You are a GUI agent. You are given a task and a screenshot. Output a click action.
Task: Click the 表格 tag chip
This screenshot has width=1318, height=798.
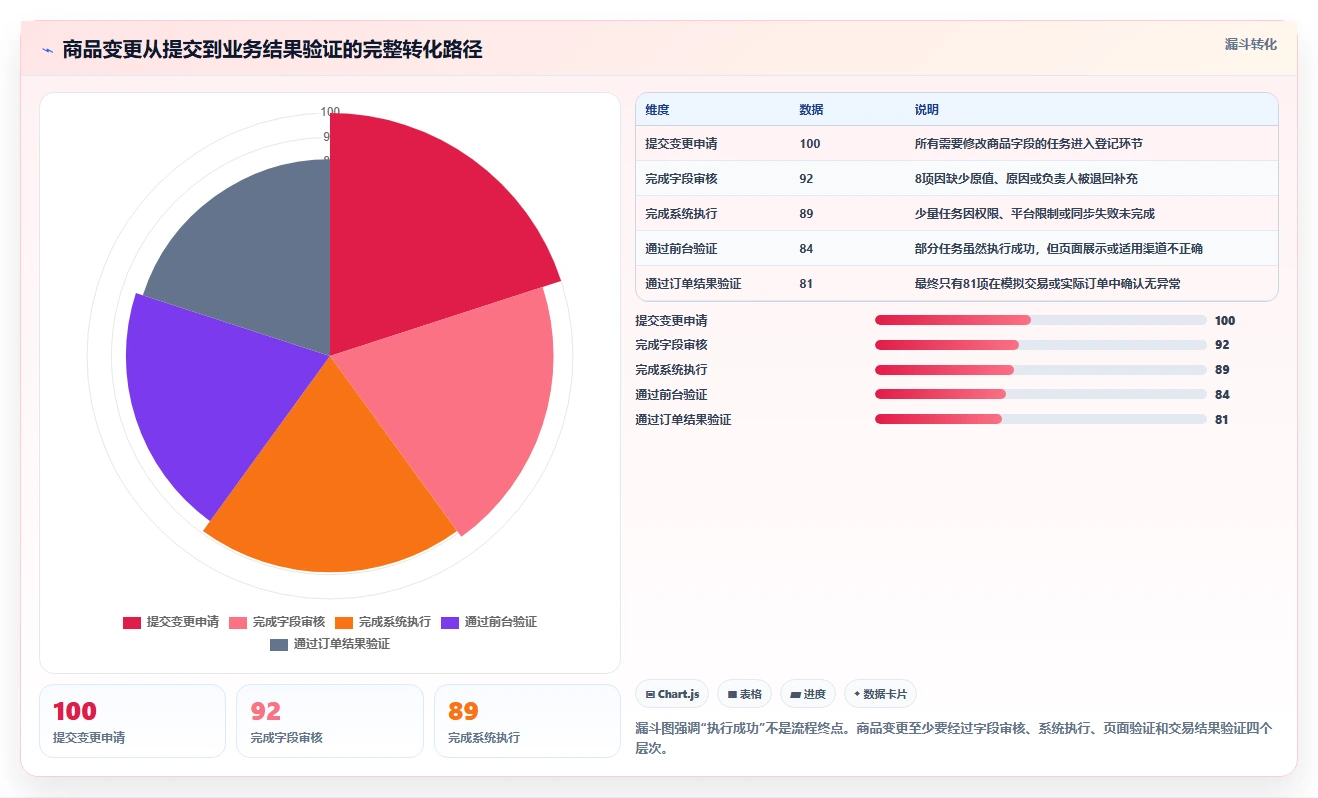coord(744,694)
